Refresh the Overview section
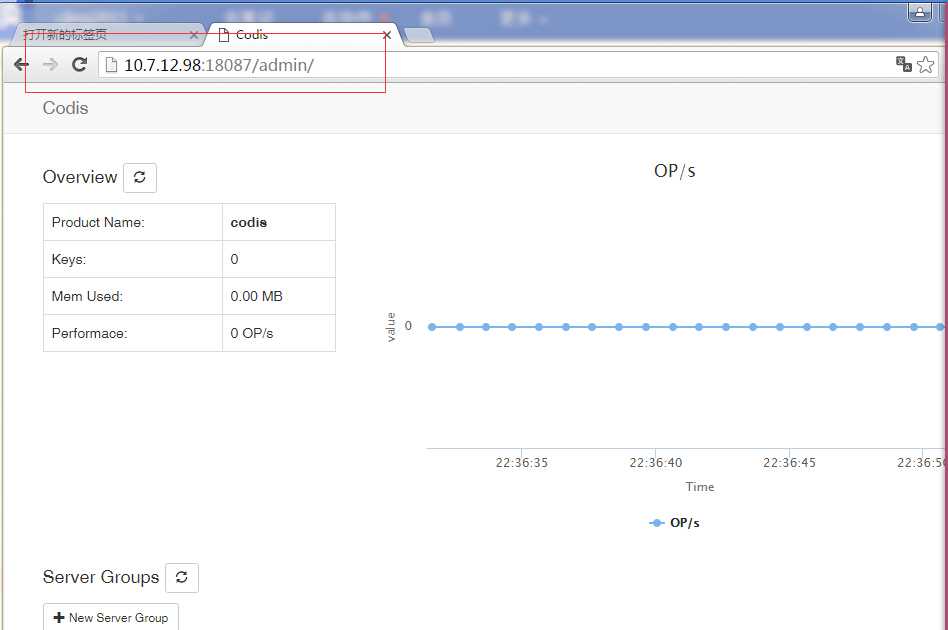The width and height of the screenshot is (948, 630). (x=140, y=178)
